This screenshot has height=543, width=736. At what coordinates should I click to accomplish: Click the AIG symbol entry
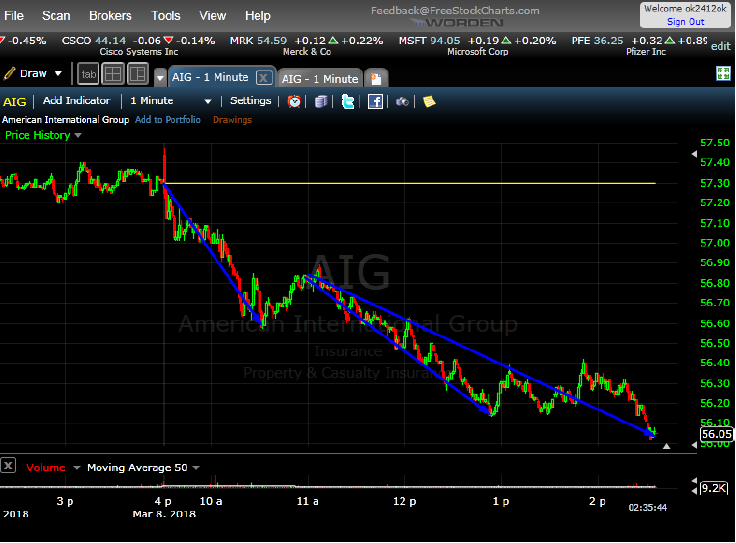15,102
